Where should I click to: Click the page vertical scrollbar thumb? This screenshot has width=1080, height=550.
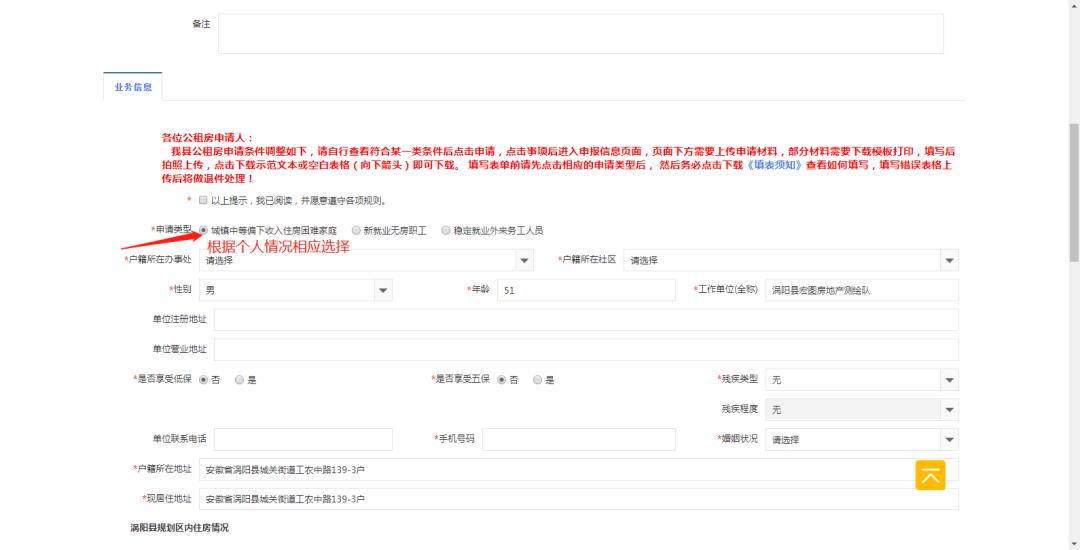point(1074,193)
